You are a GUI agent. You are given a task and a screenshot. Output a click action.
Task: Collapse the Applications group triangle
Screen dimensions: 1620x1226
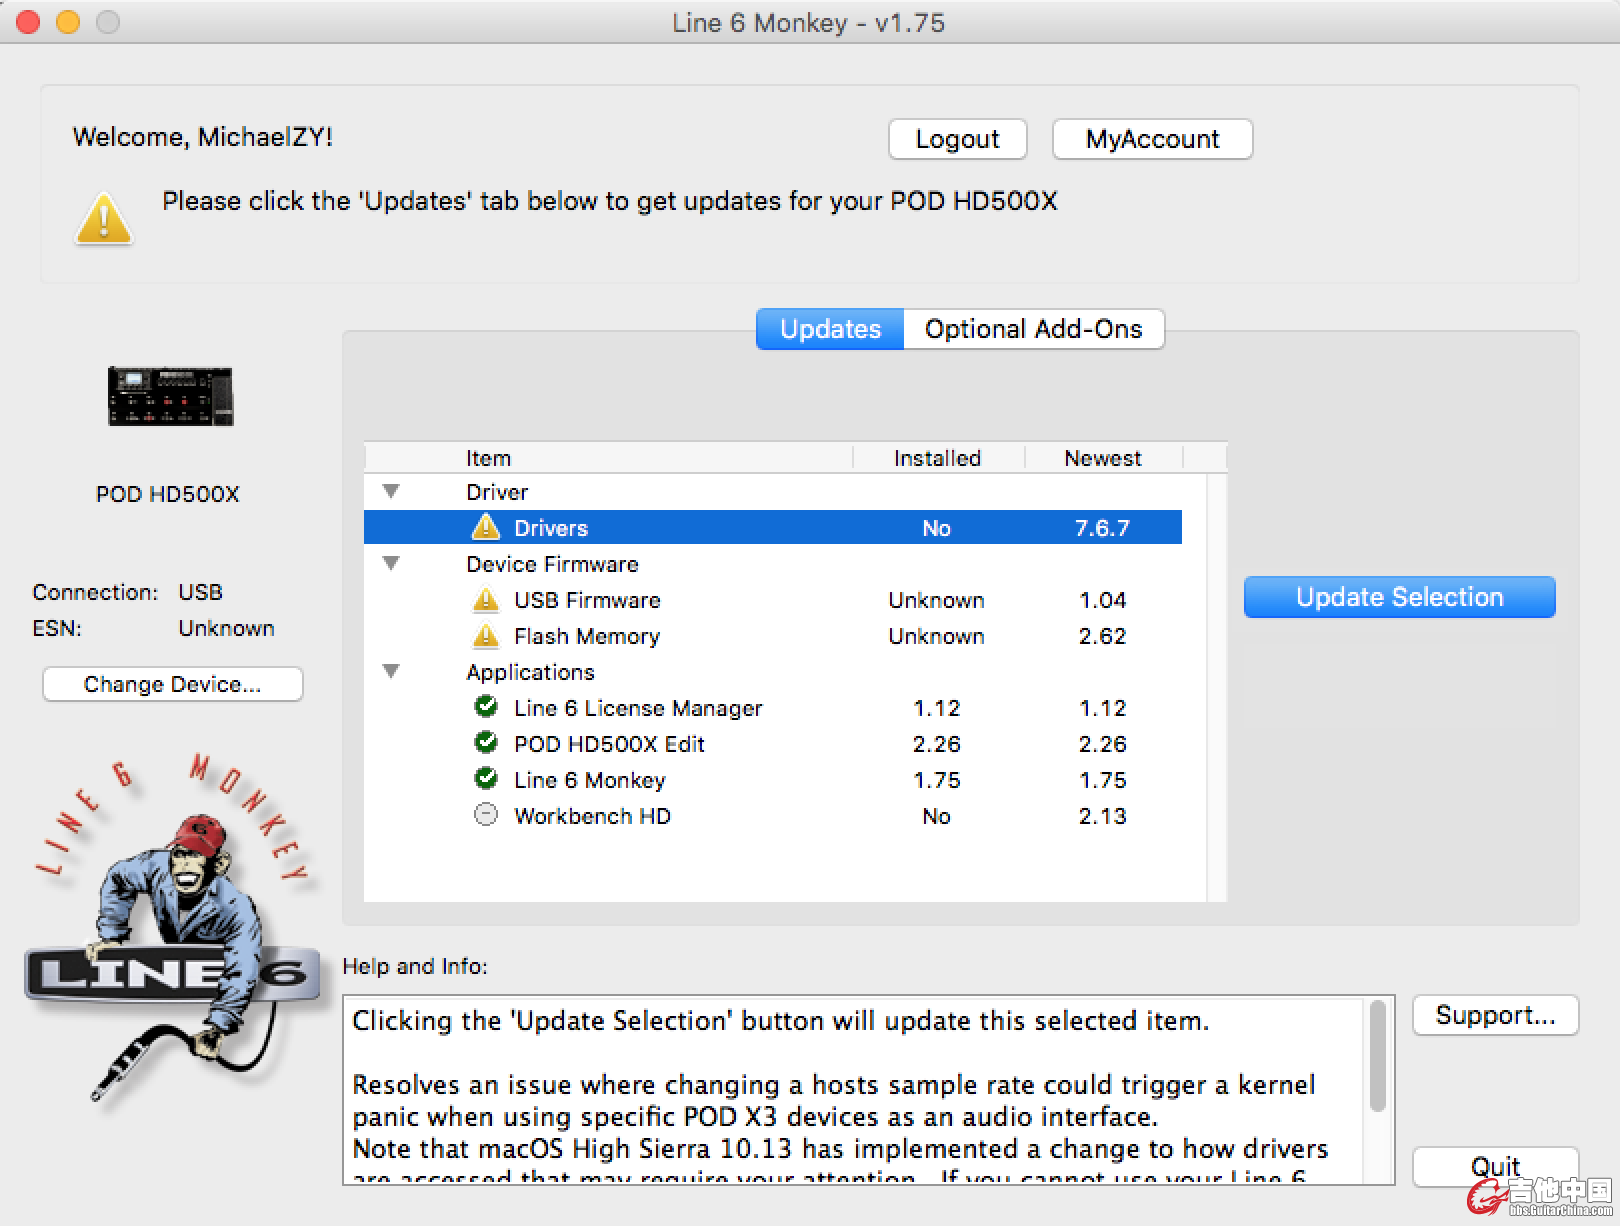[391, 671]
